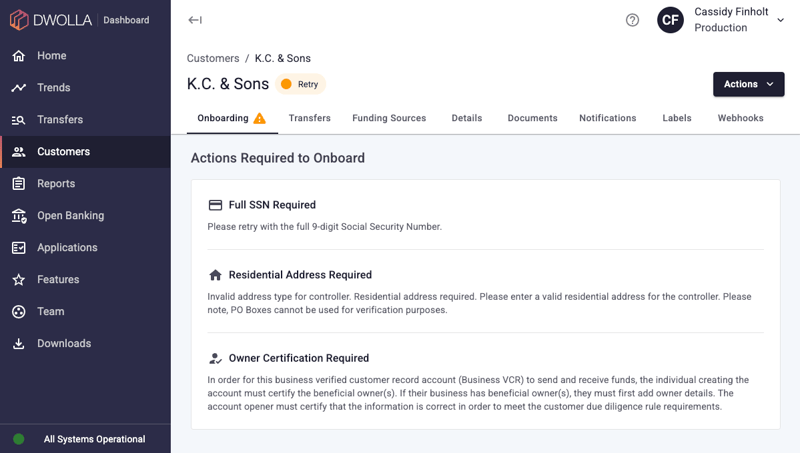Click the Team icon in sidebar
Screen dimensions: 800x453
coord(19,312)
